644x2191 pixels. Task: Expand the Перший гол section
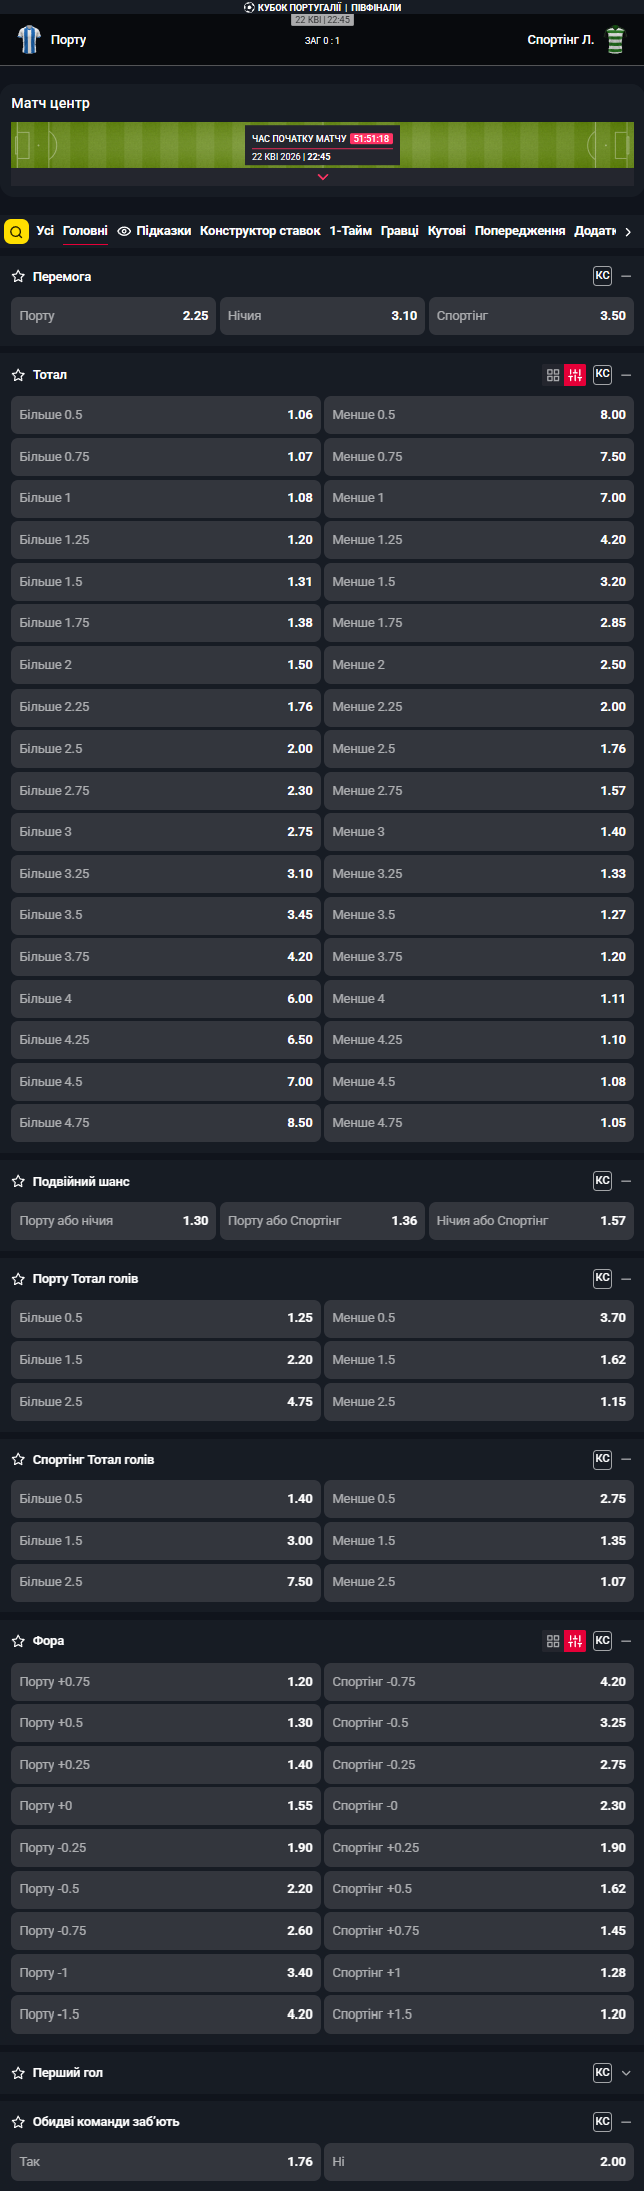626,2073
